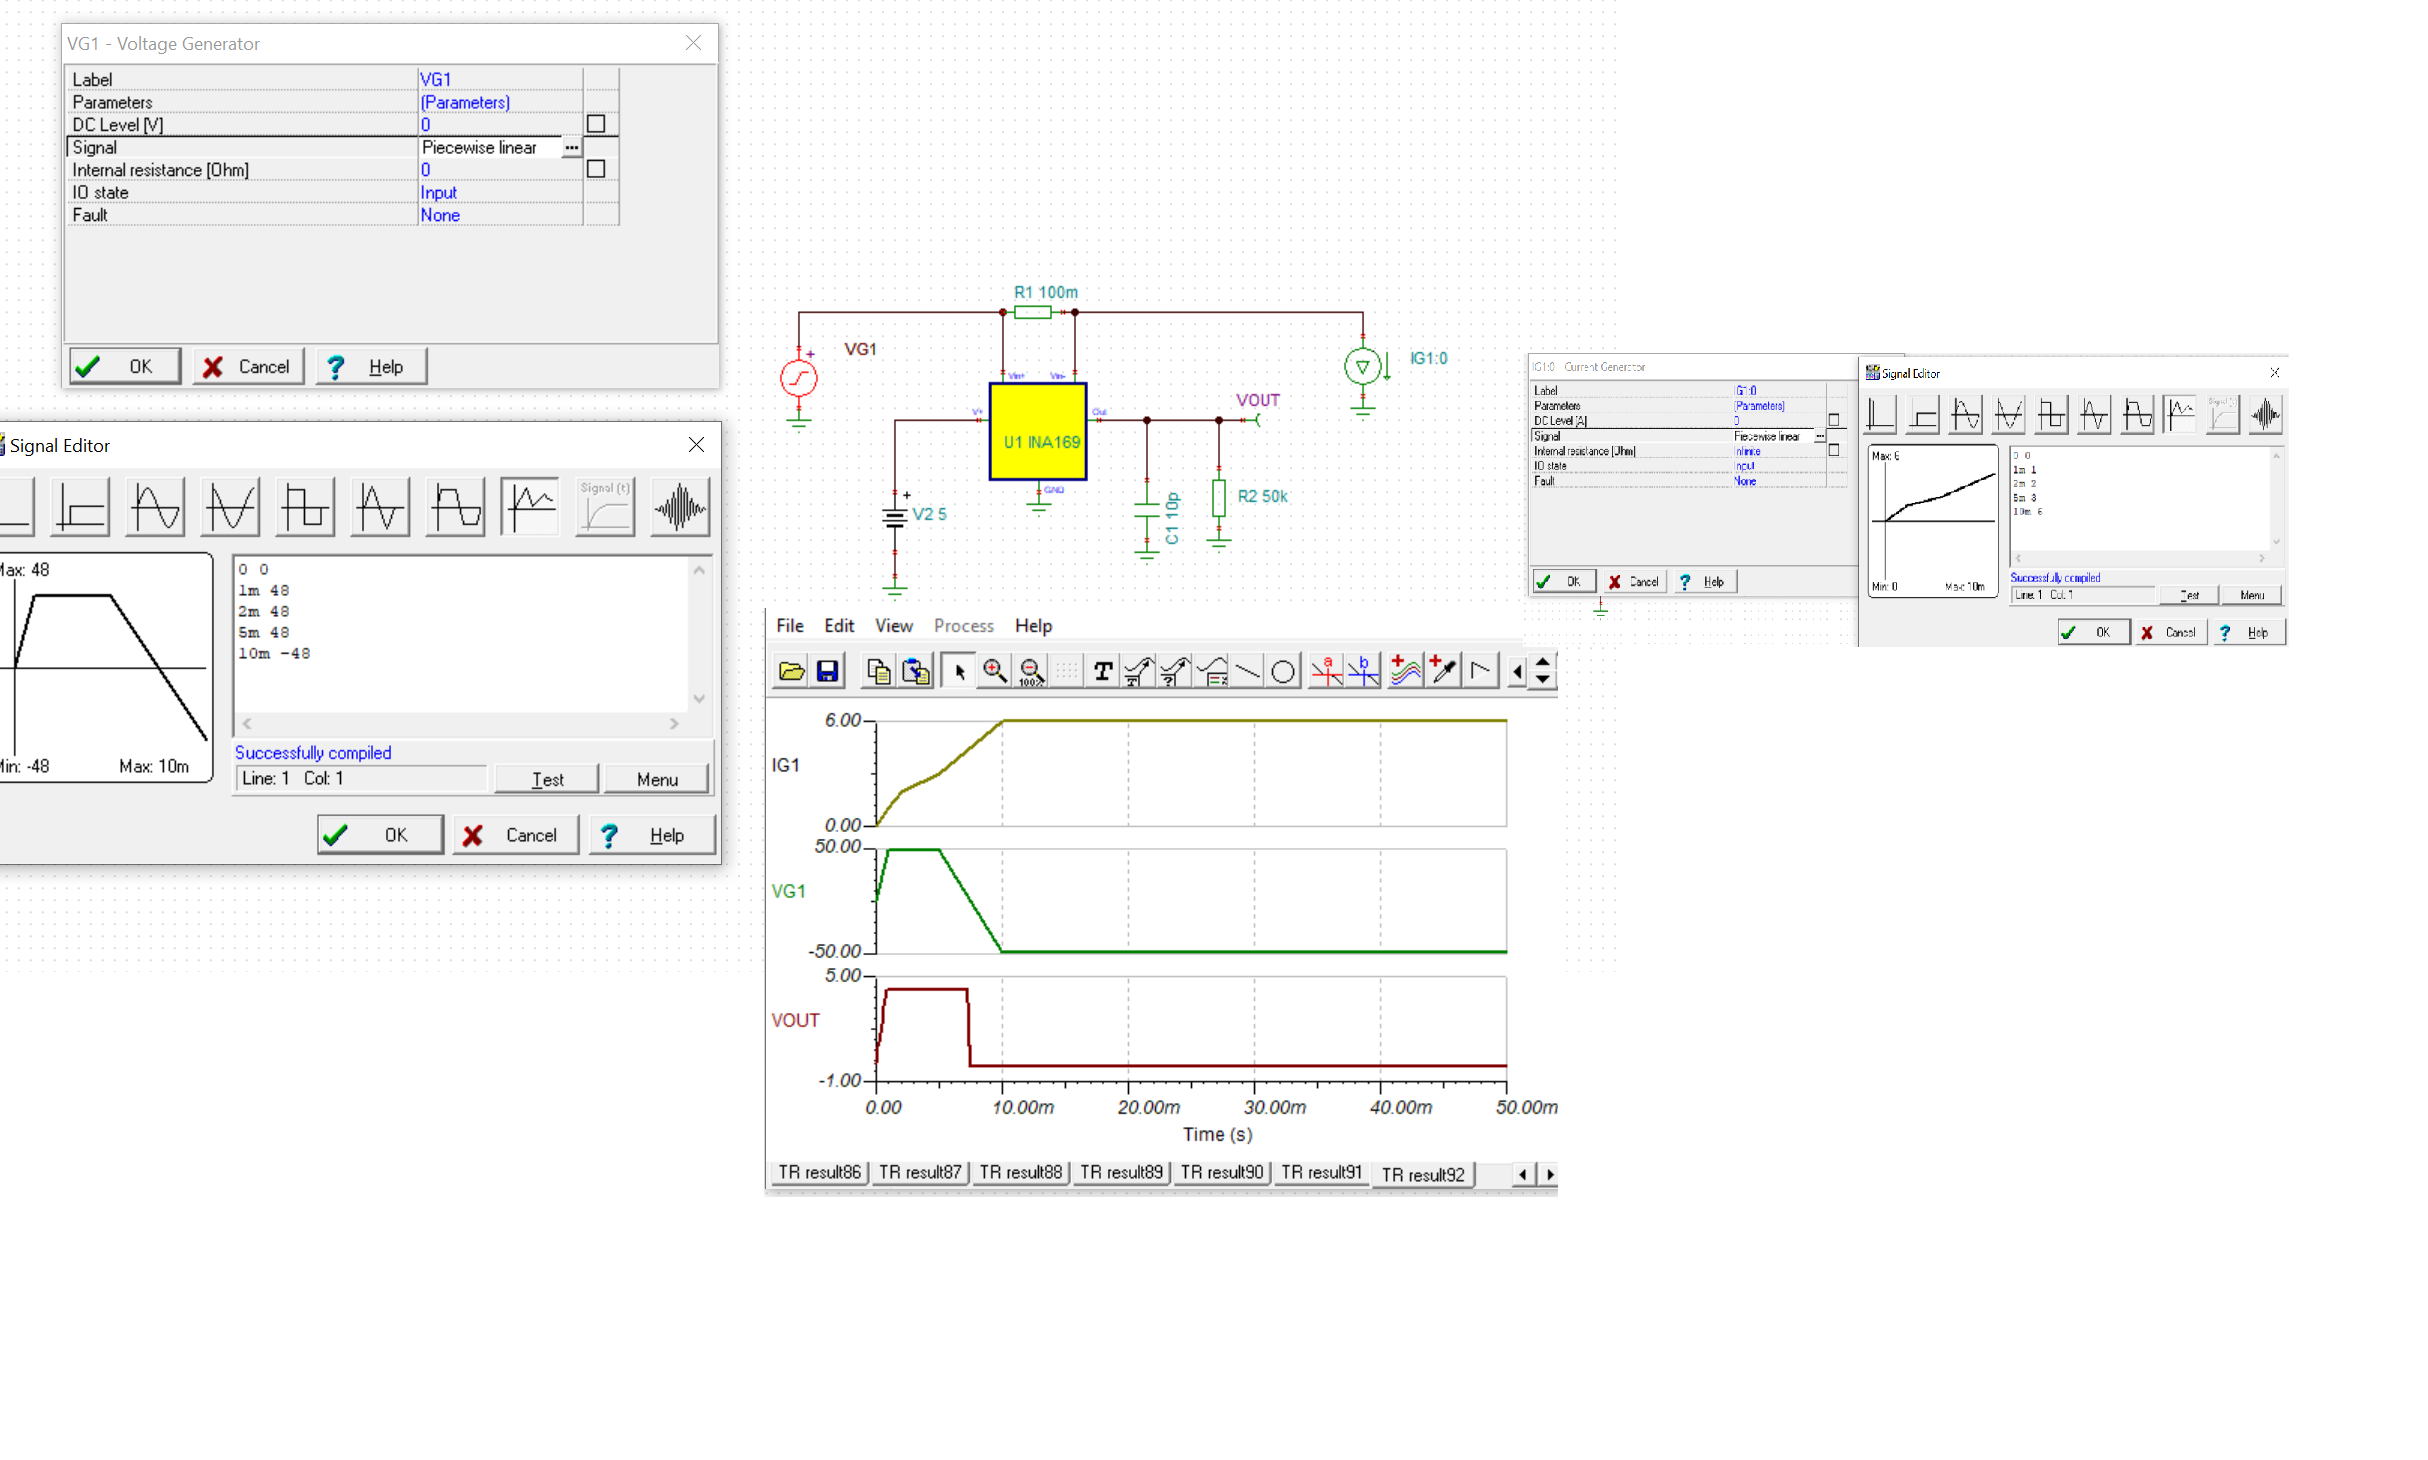Choose triangle wave in large Signal Editor
2428x1460 pixels.
(x=381, y=507)
